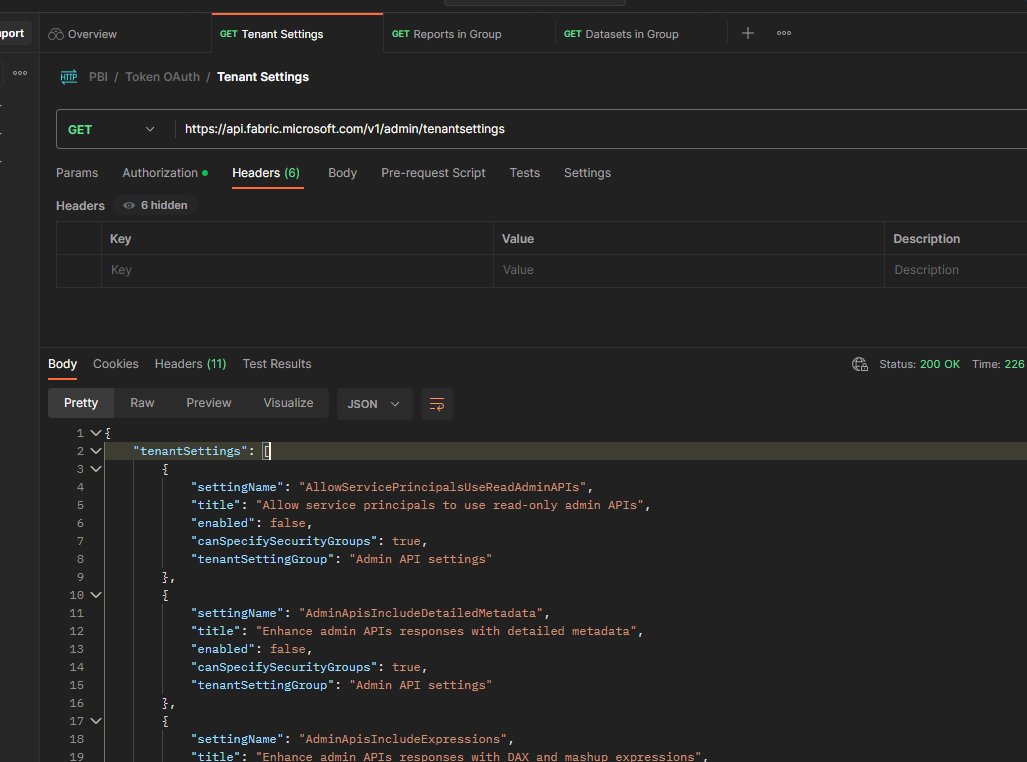
Task: Navigate to PBI in breadcrumb
Action: [x=98, y=77]
